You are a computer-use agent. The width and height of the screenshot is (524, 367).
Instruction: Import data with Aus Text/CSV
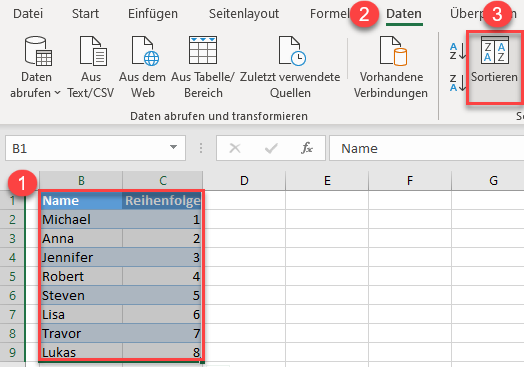coord(91,67)
